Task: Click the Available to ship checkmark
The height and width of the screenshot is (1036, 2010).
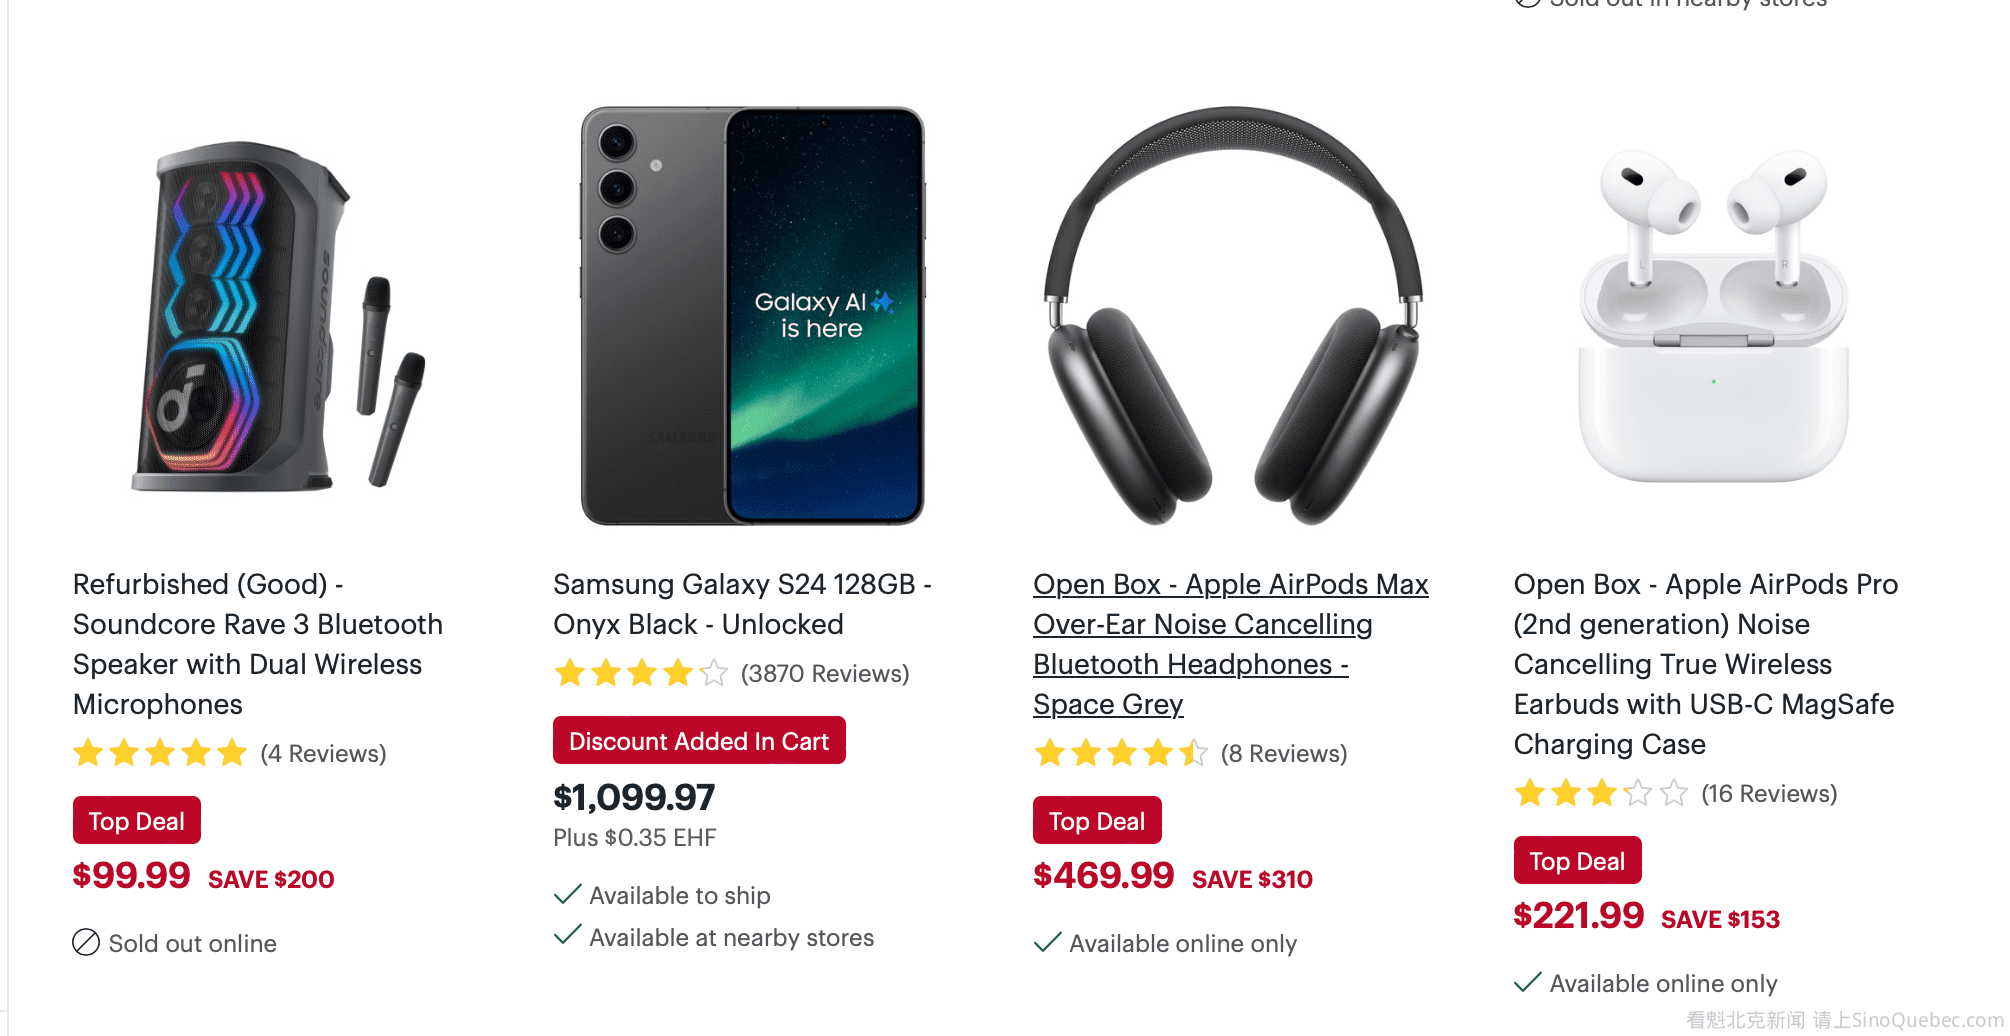Action: 568,894
